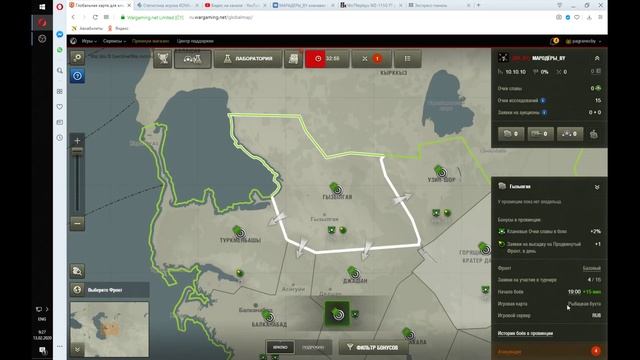Open the building icon toolbar button
The height and width of the screenshot is (360, 640).
(293, 59)
